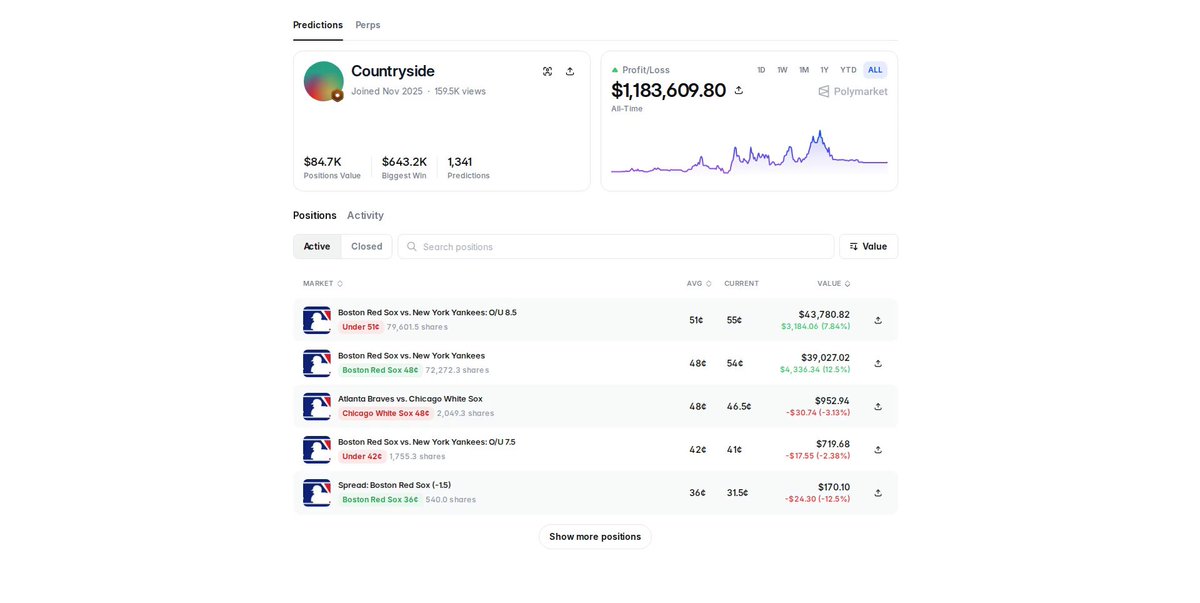
Task: Share the Spread: Boston Red Sox (-1.5) position
Action: 878,492
